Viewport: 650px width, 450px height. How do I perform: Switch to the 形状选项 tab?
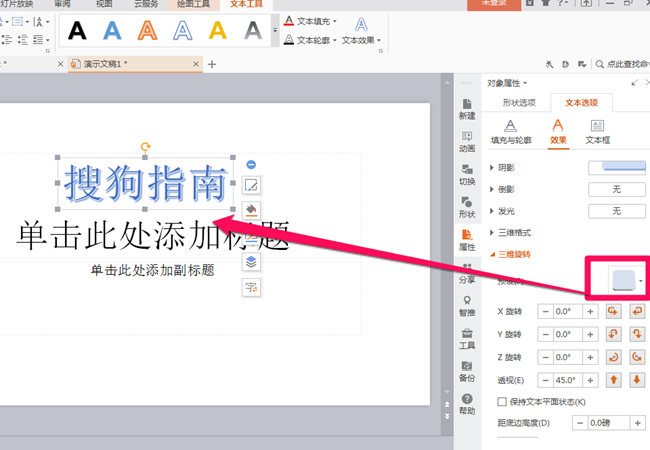pyautogui.click(x=519, y=102)
